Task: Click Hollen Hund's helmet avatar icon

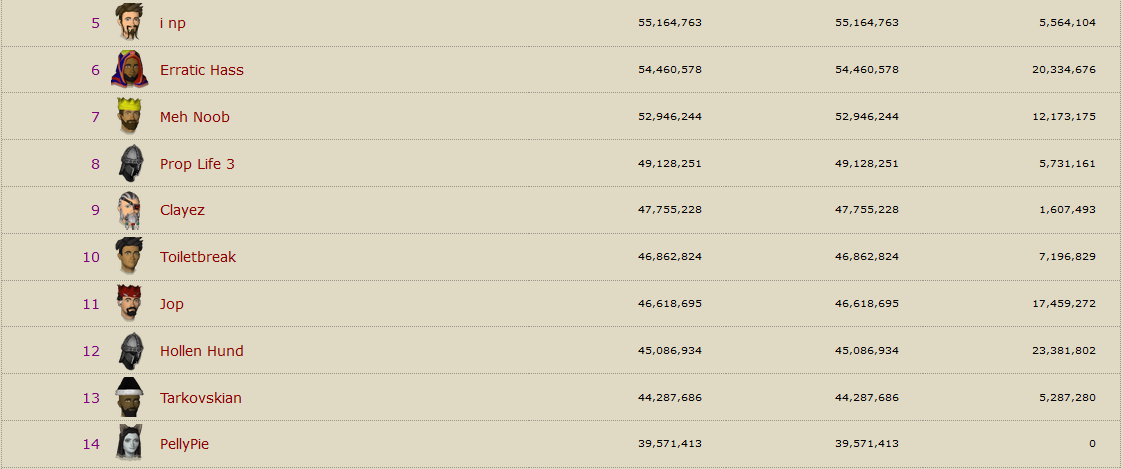Action: point(130,351)
